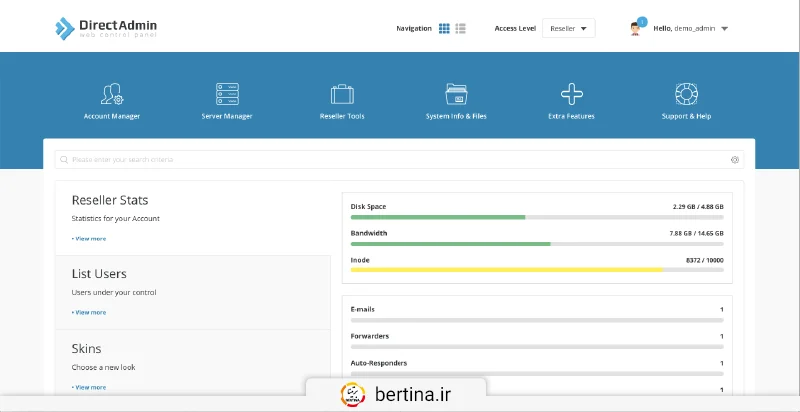Switch navigation to list view

pyautogui.click(x=460, y=28)
